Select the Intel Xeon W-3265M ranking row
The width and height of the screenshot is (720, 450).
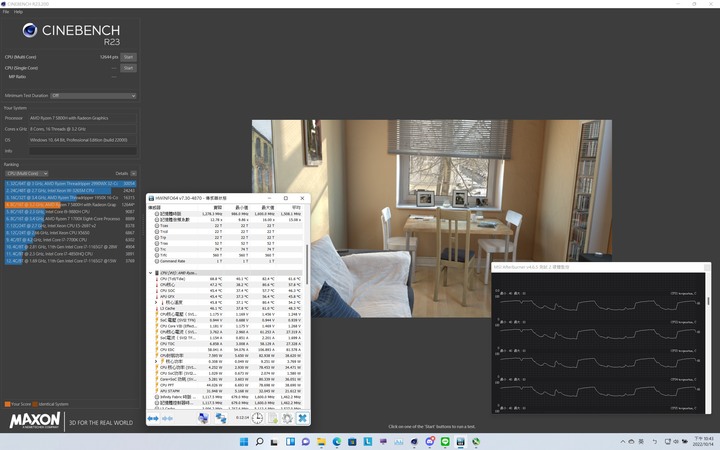pyautogui.click(x=70, y=190)
